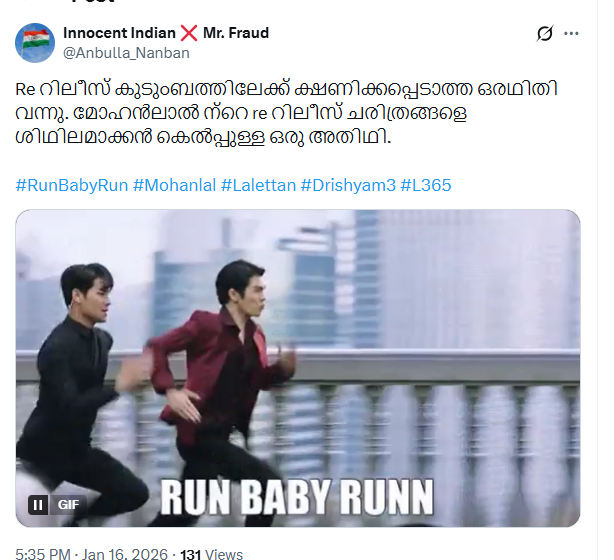Open the Run Baby Runn GIF media
This screenshot has width=614, height=560.
point(298,368)
